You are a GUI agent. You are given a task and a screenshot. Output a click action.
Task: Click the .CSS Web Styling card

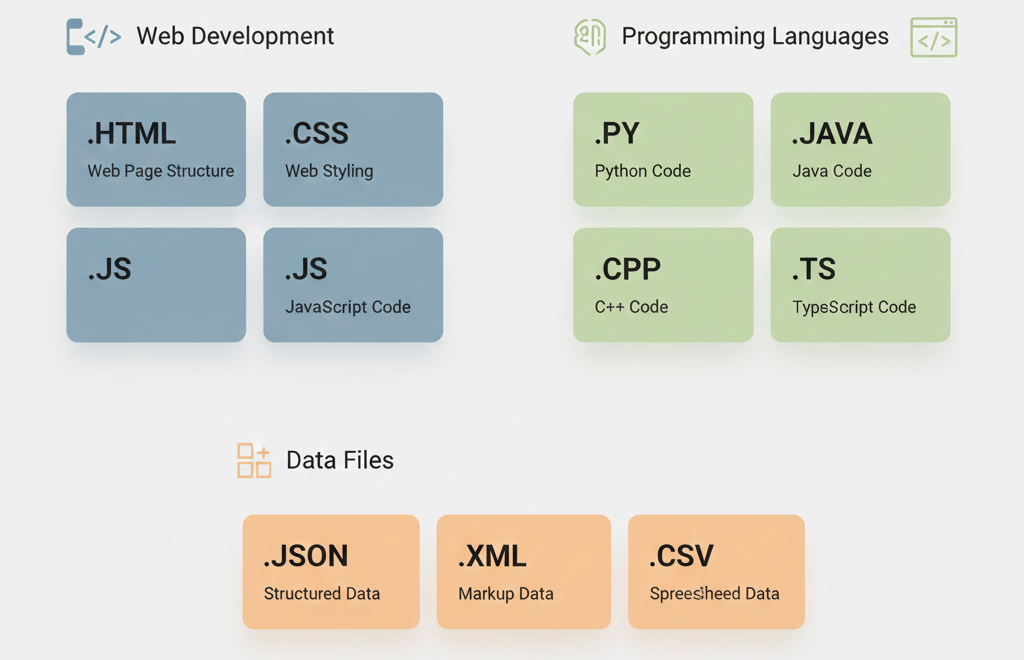[x=353, y=149]
